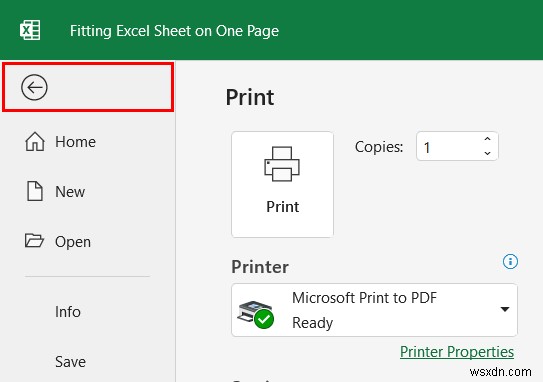Go to Info section
This screenshot has height=382, width=543.
[68, 312]
